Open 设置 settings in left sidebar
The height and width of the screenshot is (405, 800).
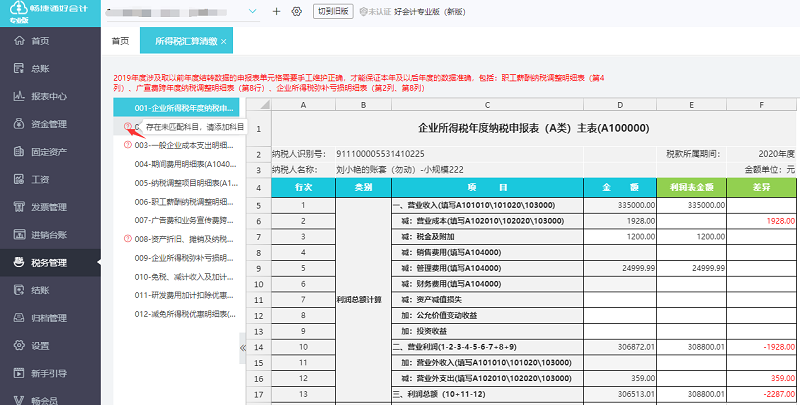point(40,346)
